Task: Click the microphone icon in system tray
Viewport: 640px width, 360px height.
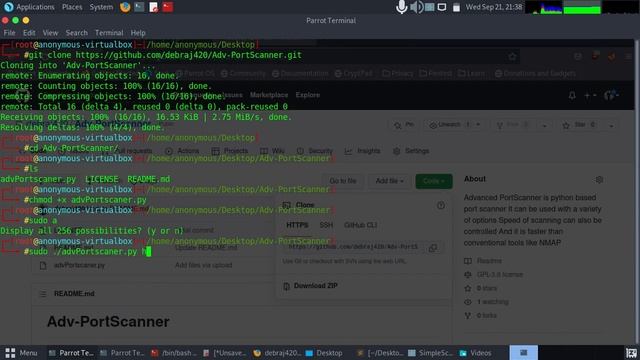Action: [401, 7]
